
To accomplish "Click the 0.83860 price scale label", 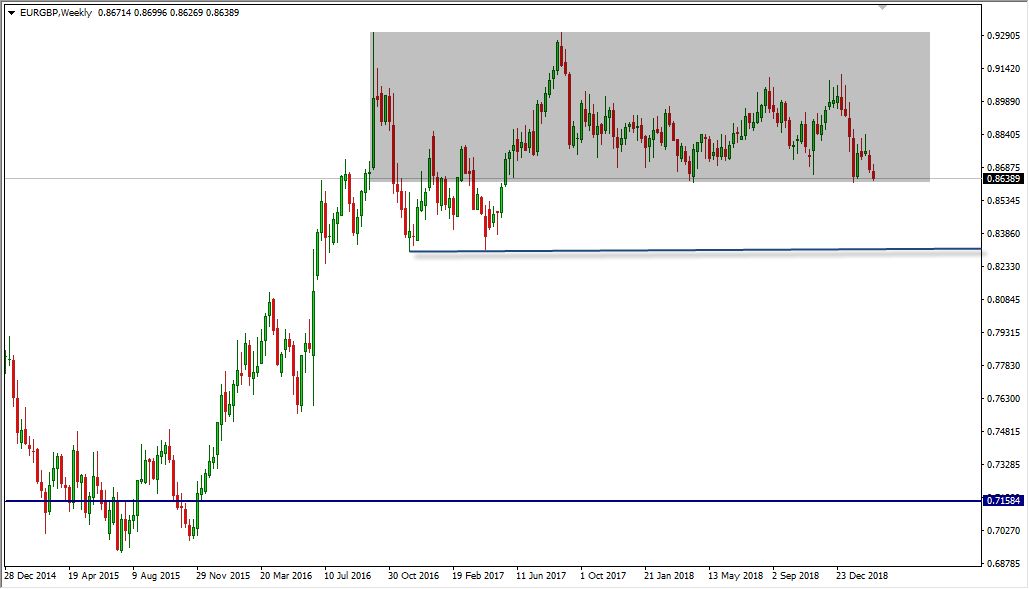I will pos(1003,234).
